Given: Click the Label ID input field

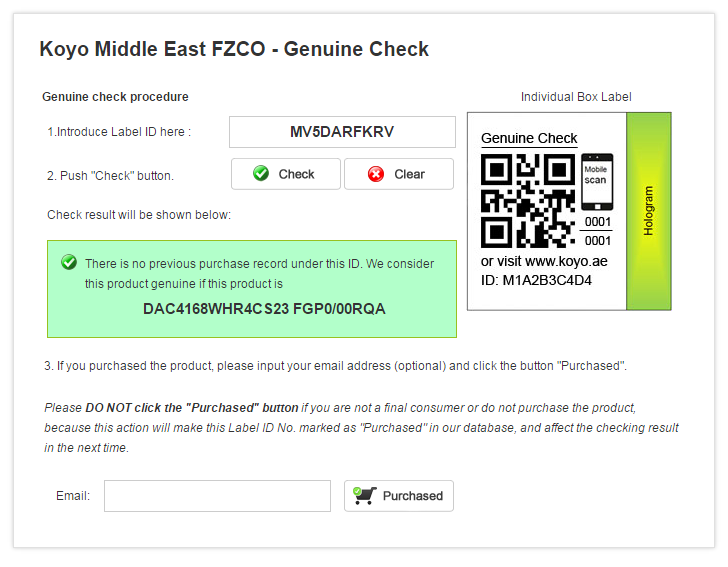Looking at the screenshot, I should coord(342,132).
